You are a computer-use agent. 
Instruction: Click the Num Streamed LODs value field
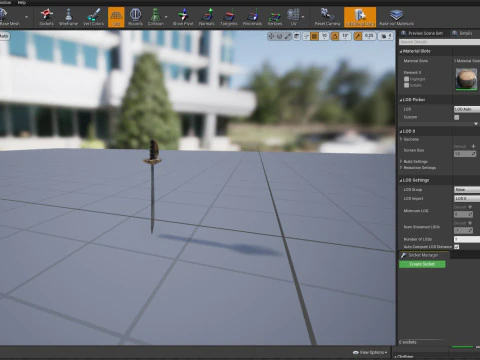463,230
